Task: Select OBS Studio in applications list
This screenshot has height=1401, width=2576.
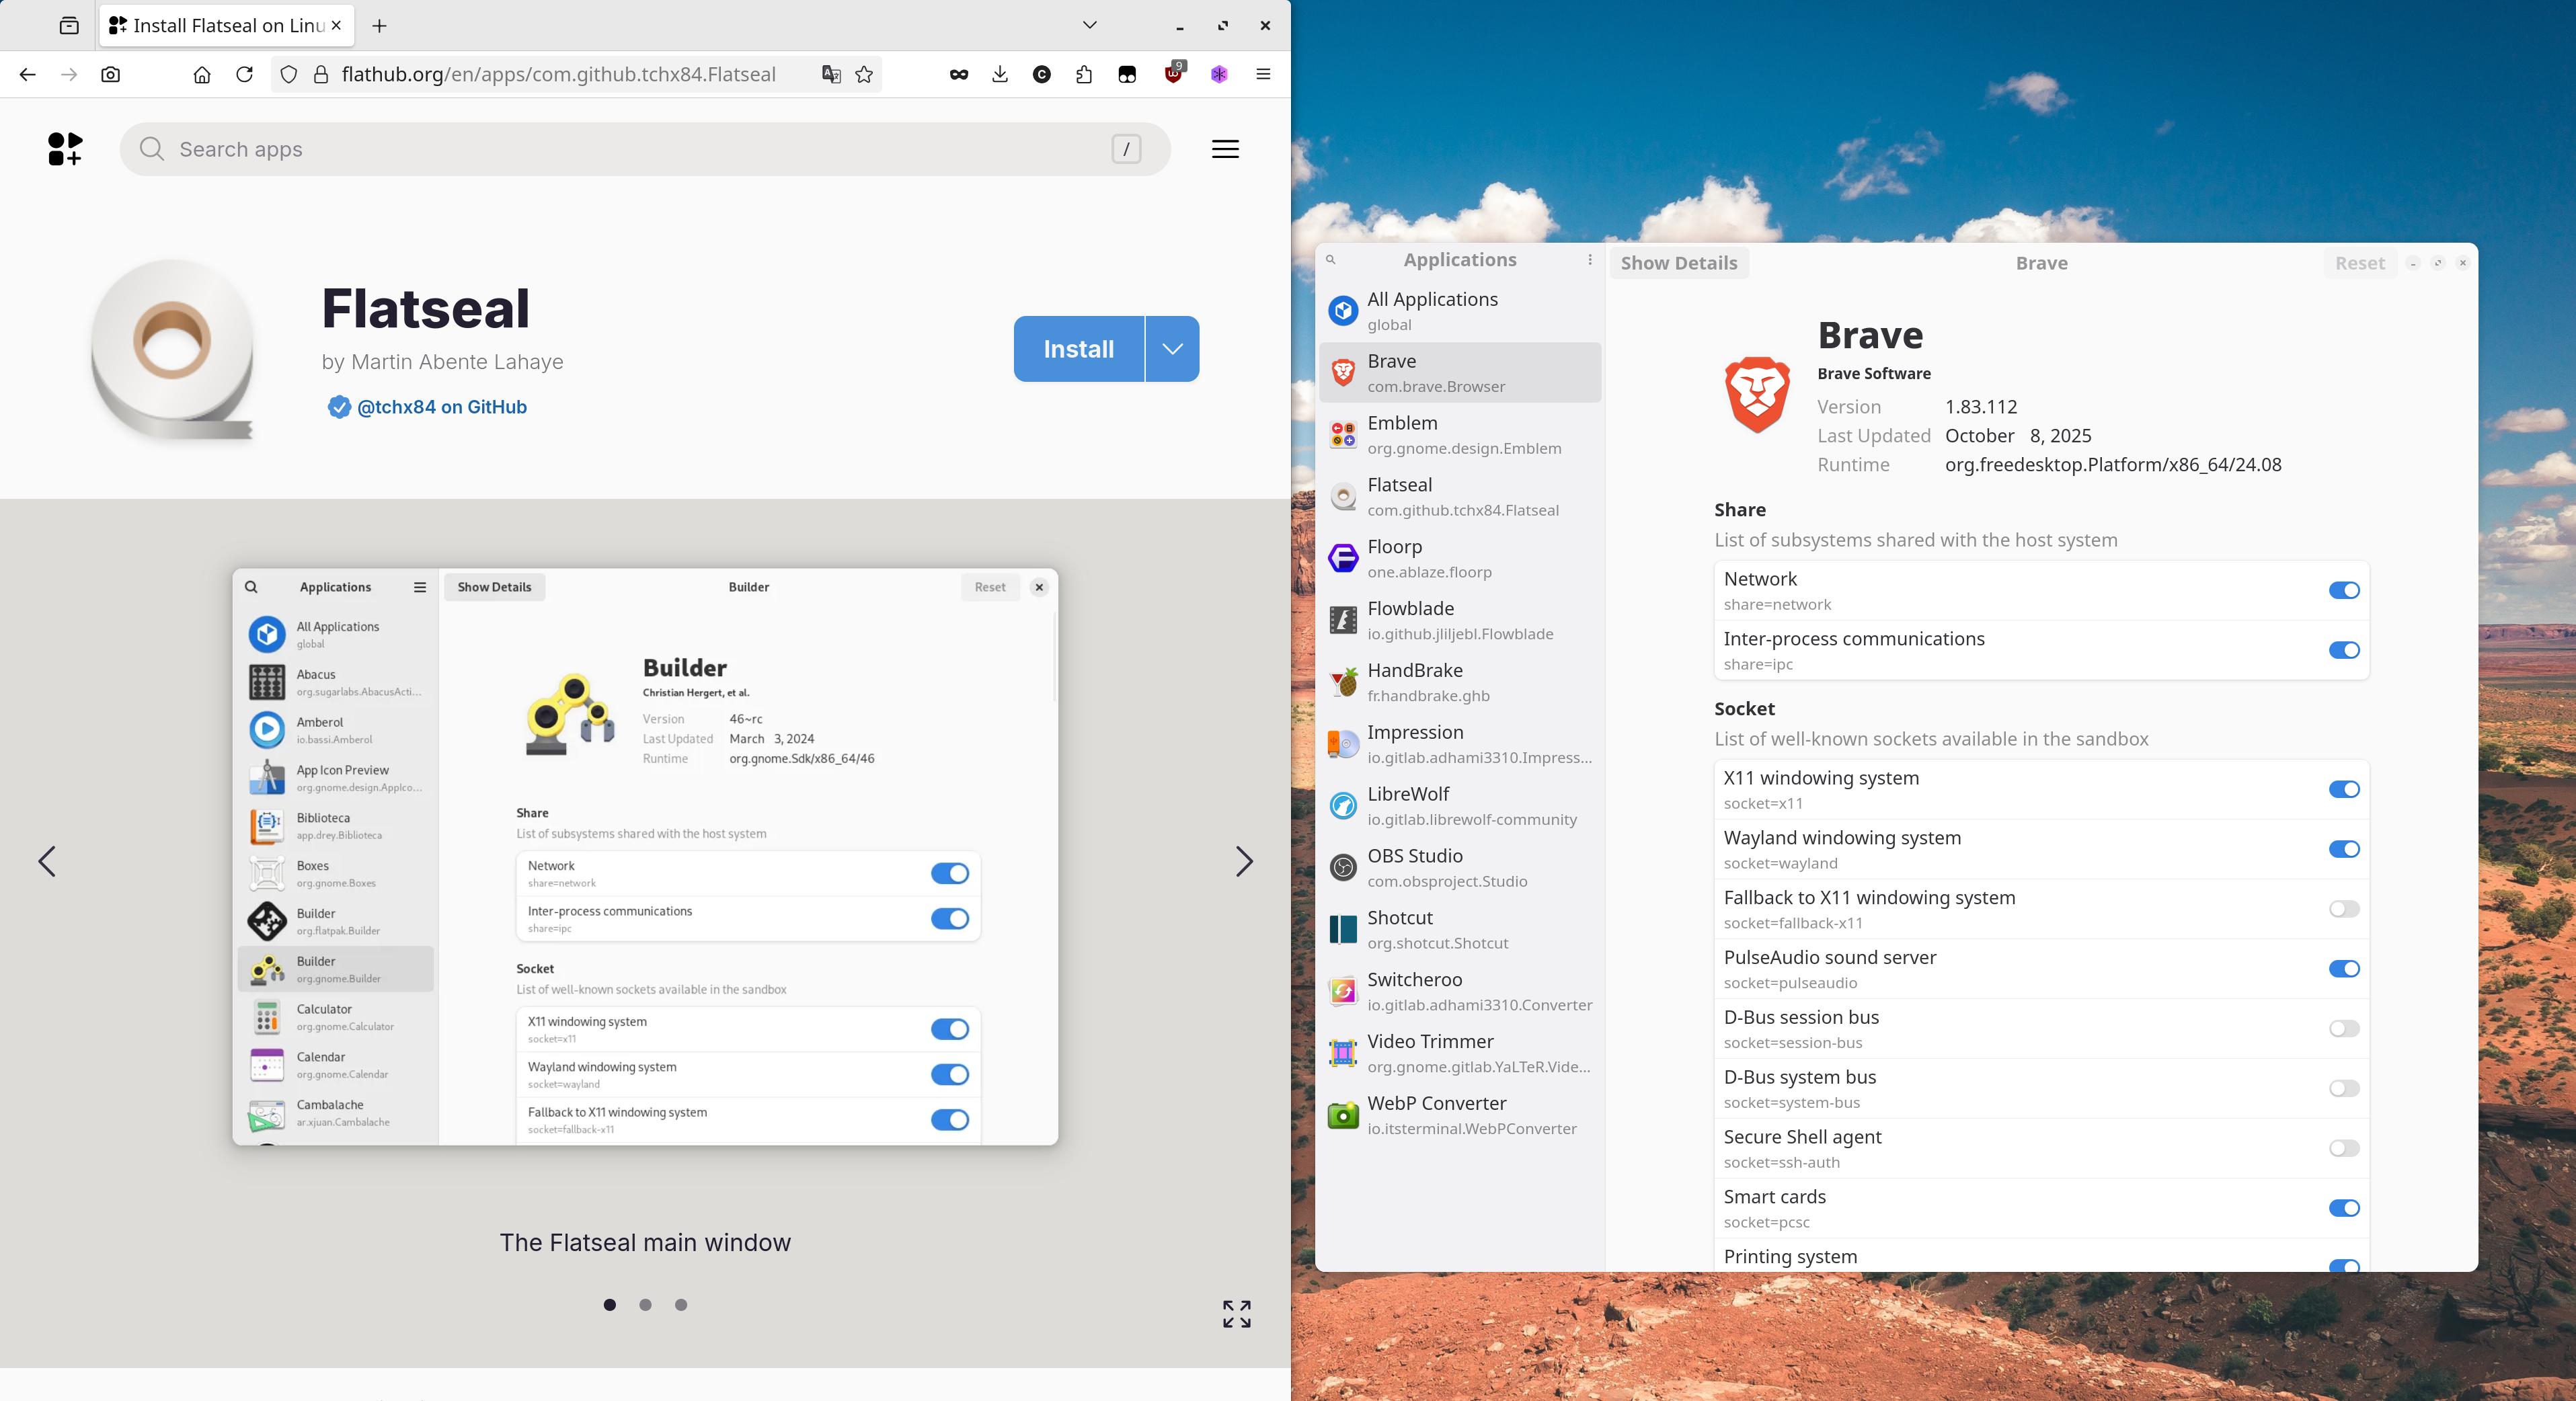Action: click(1459, 867)
